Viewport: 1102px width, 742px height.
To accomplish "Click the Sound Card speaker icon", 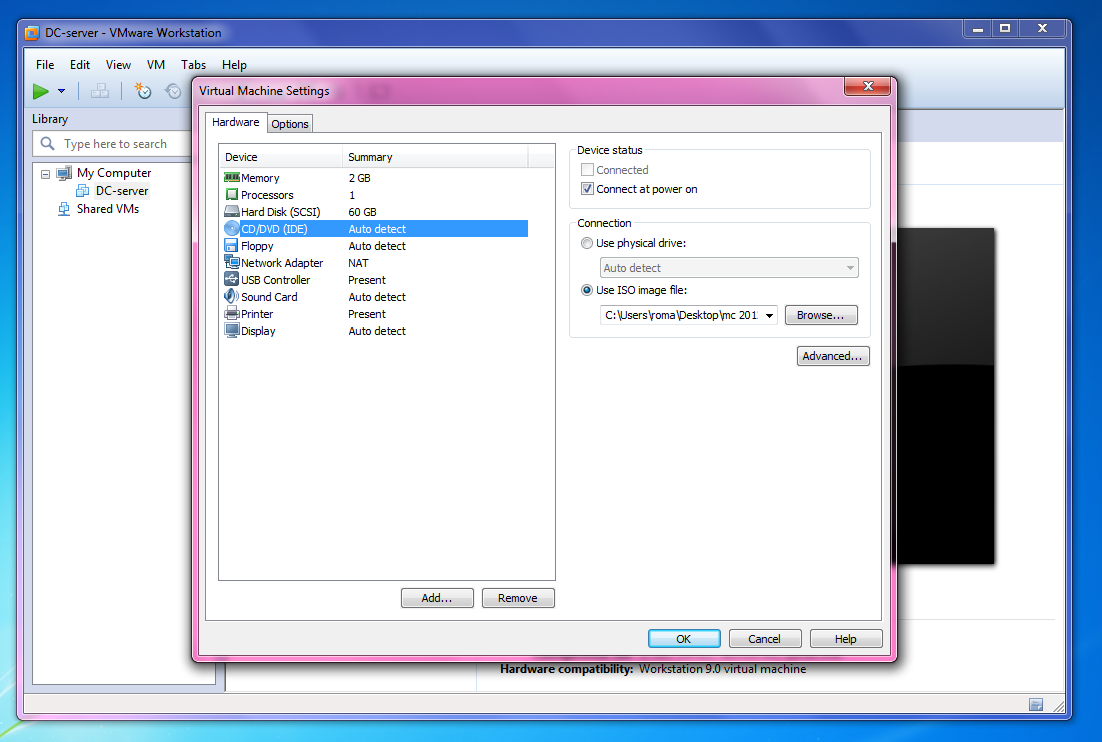I will click(231, 296).
